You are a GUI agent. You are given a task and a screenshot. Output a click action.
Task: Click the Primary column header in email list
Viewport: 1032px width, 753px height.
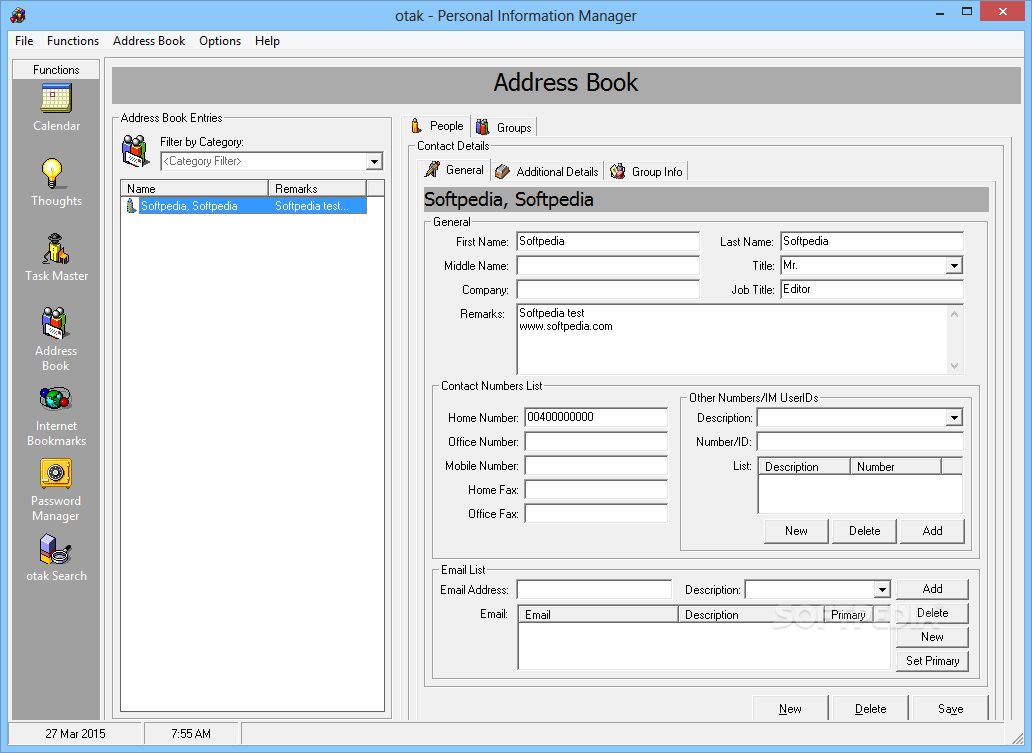pos(848,614)
